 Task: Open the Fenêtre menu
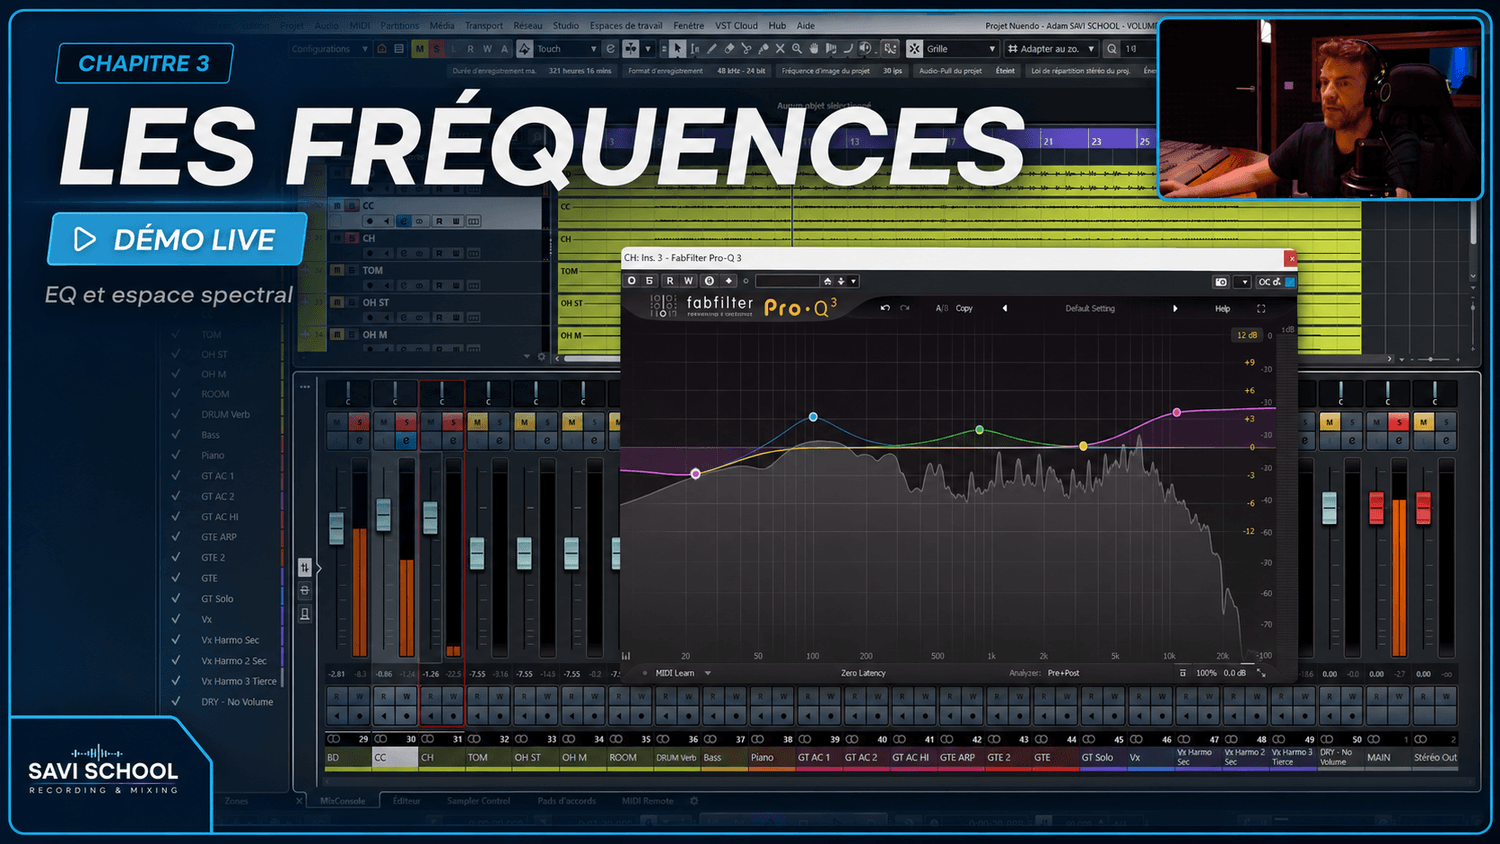tap(689, 26)
